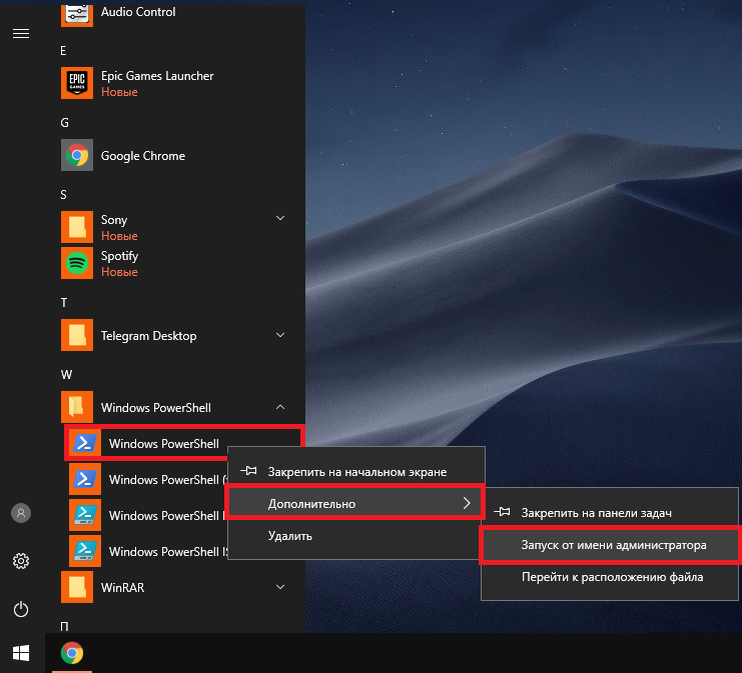The height and width of the screenshot is (673, 742).
Task: Click the Windows PowerShell folder icon
Action: (x=77, y=407)
